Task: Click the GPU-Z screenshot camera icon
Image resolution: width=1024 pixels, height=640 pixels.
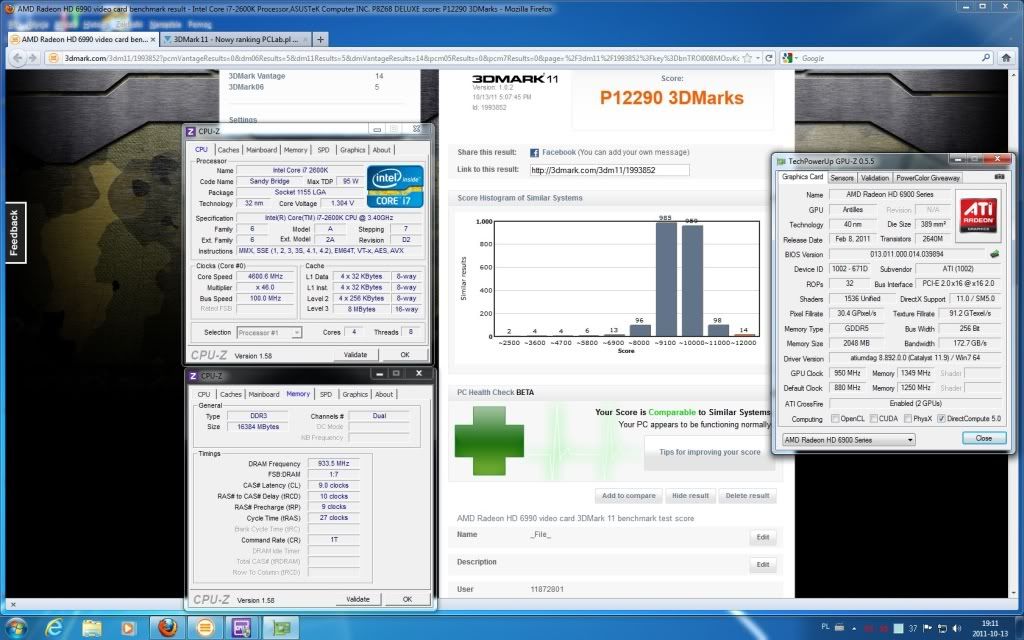Action: click(999, 177)
